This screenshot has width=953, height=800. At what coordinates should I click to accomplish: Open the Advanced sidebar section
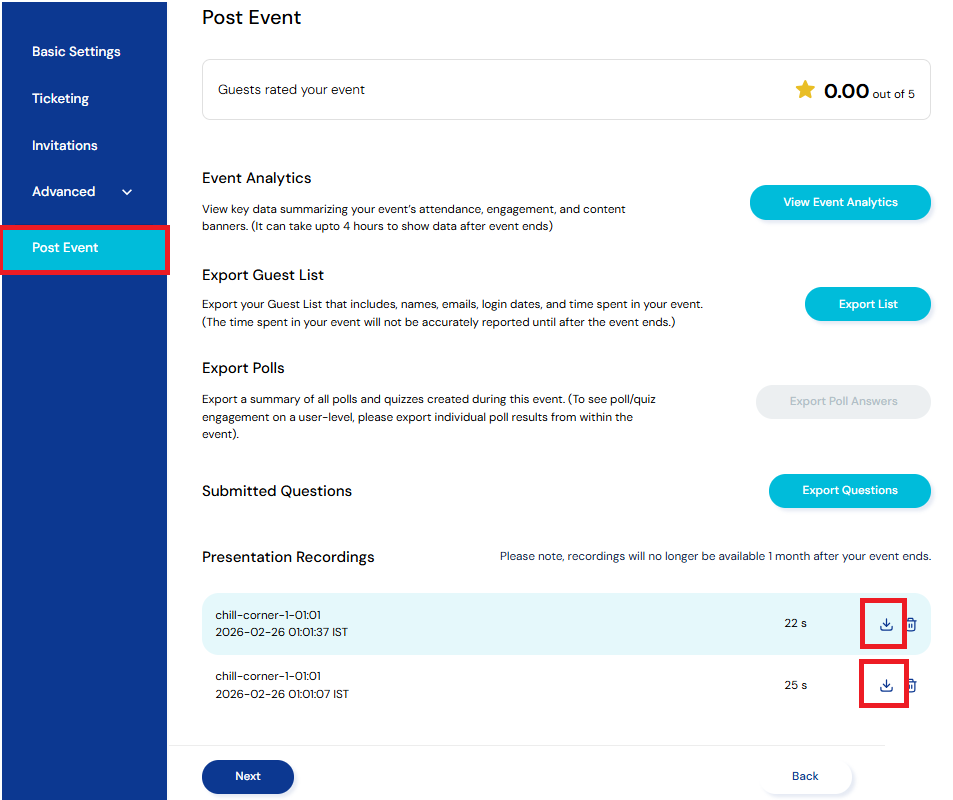pyautogui.click(x=64, y=192)
